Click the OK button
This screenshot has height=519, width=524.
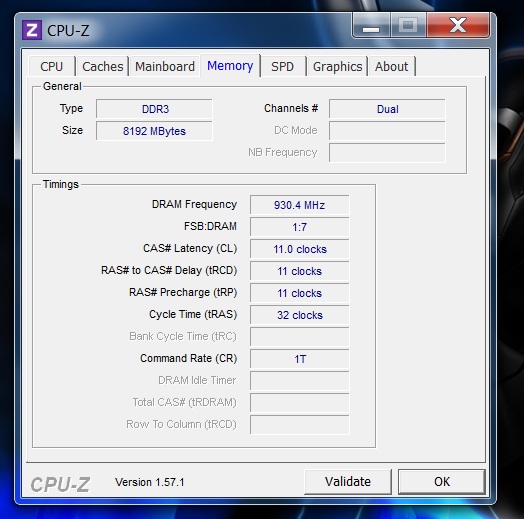[x=442, y=482]
